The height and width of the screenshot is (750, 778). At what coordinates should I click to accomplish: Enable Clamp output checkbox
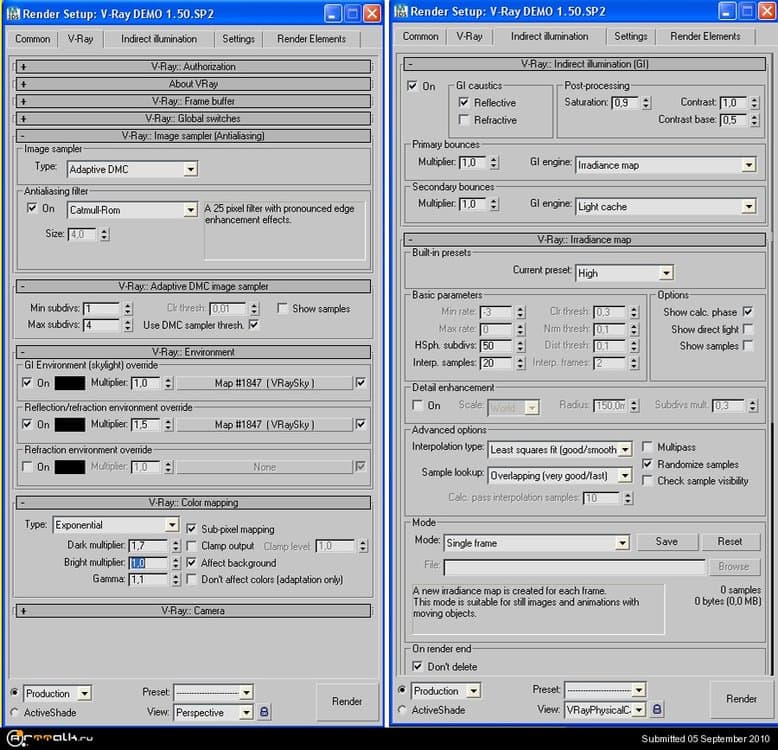coord(192,546)
